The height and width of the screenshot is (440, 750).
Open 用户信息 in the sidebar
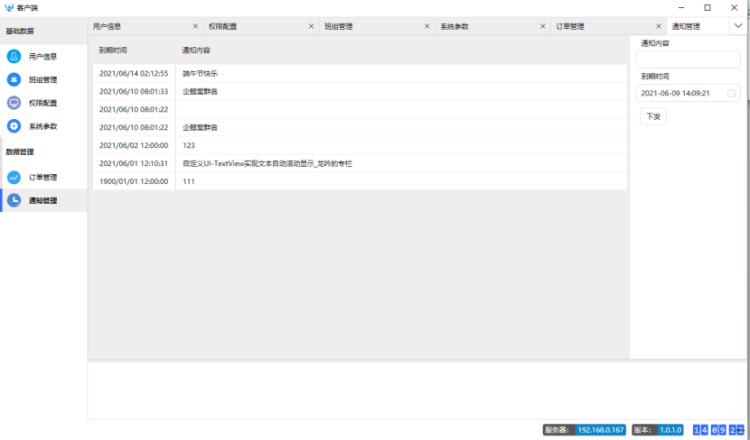[x=42, y=56]
